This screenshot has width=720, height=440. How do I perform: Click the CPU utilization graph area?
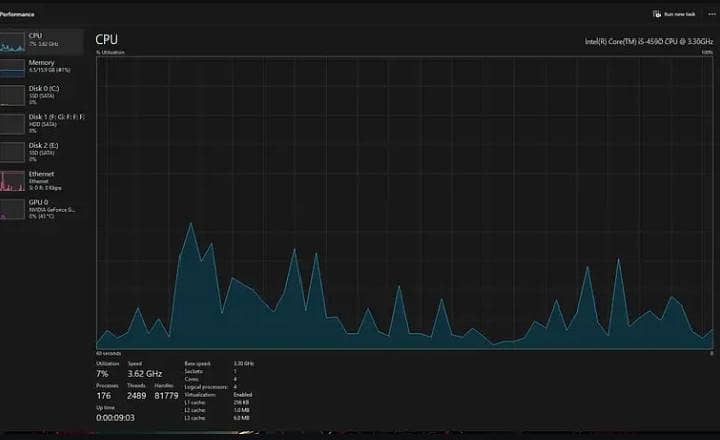[405, 203]
